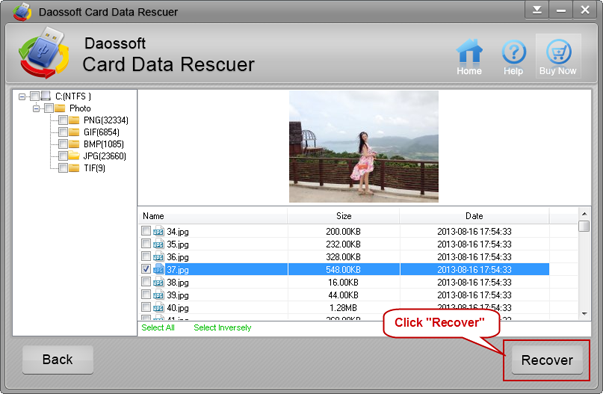Screen dimensions: 603x394
Task: Sort by the Date column header
Action: tap(474, 216)
